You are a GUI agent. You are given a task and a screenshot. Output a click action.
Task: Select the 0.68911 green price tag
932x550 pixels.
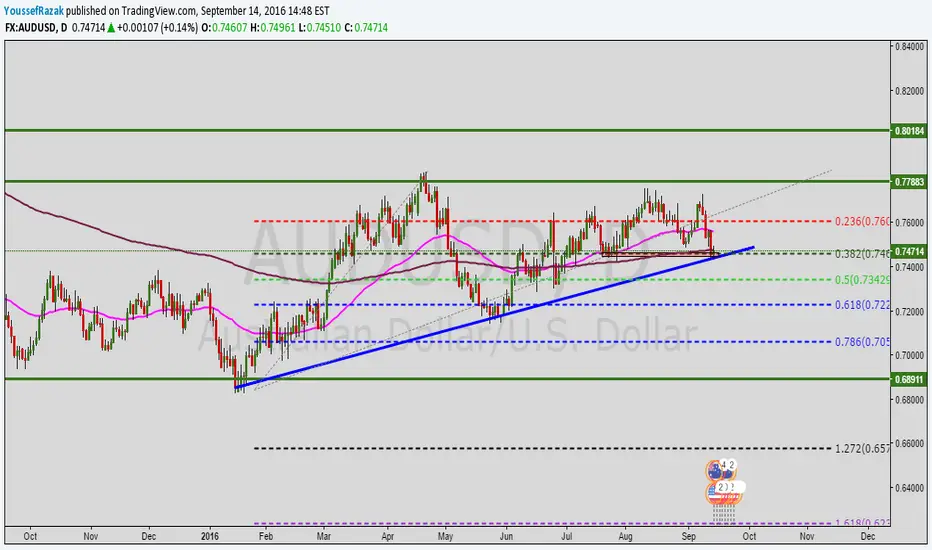tap(909, 379)
